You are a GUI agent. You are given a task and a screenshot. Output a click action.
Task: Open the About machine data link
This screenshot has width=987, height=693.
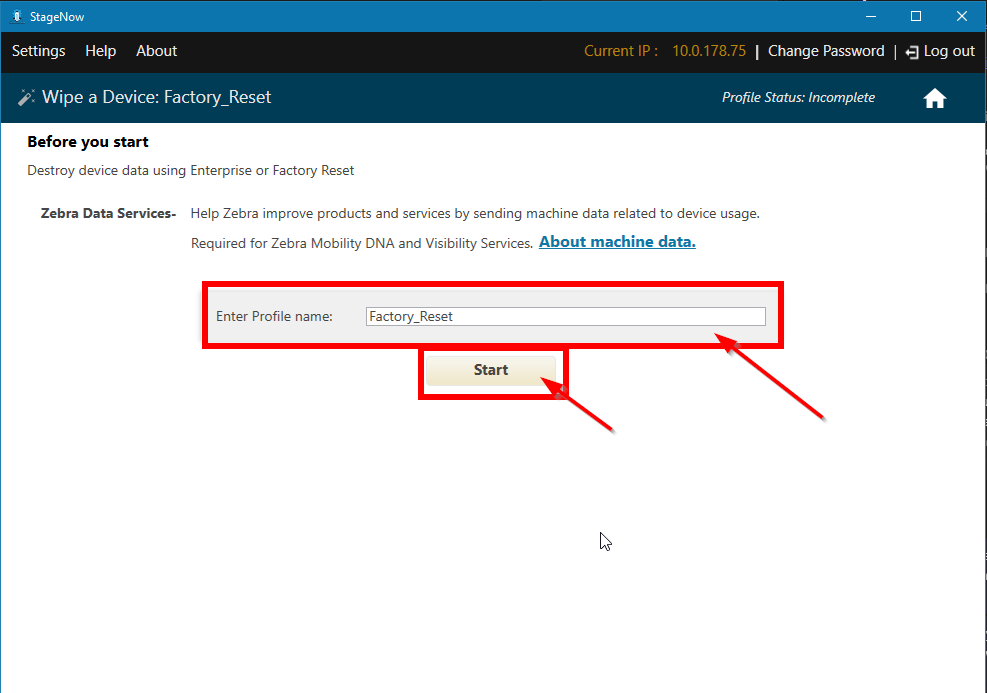click(617, 241)
